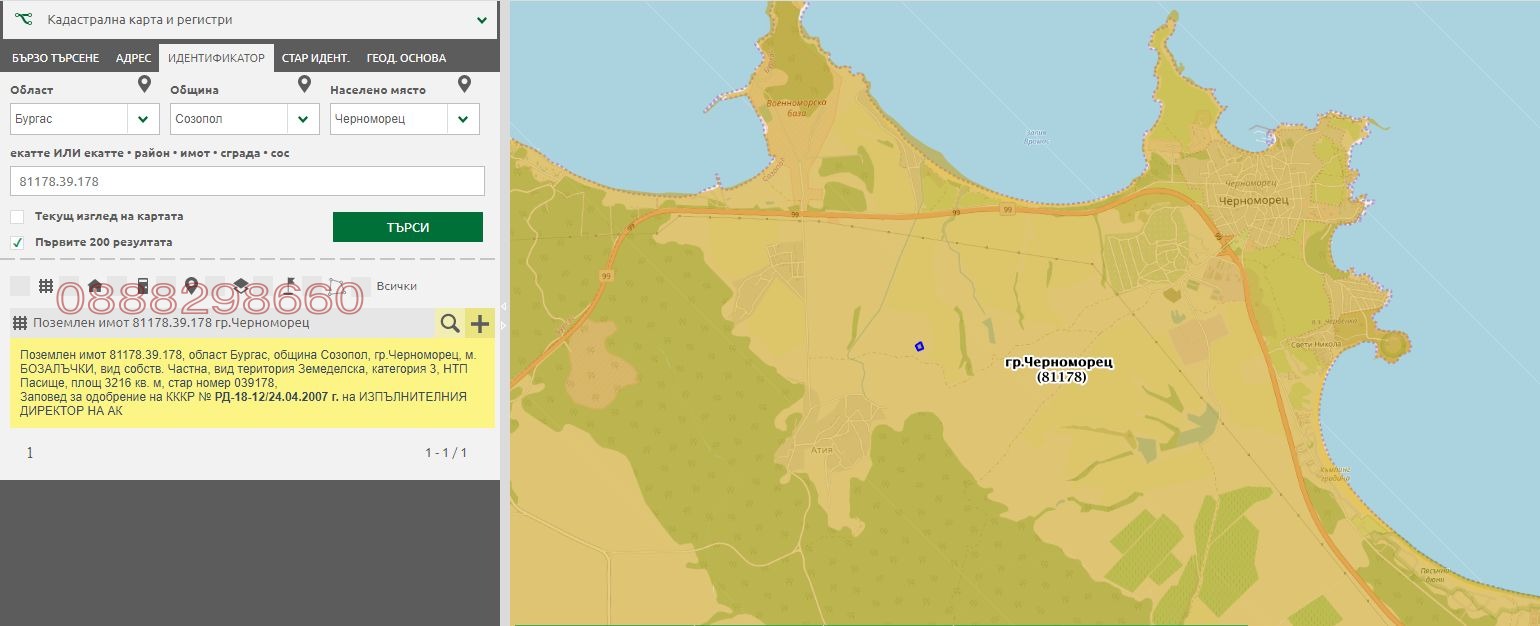Switch to the БЪРЗО ТЪРСЕНЕ tab
1540x626 pixels.
(55, 58)
